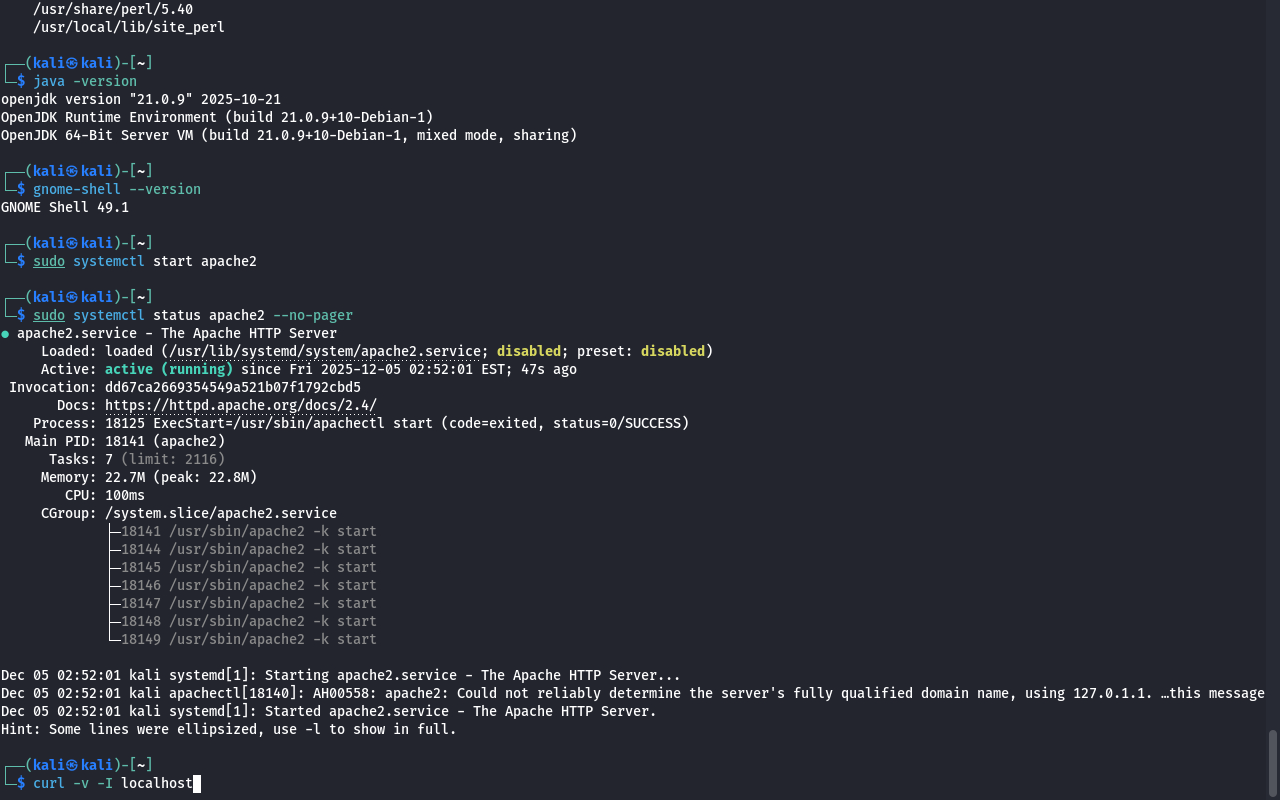Click the /usr/local/lib/site_perl path
This screenshot has height=800, width=1280.
click(128, 27)
